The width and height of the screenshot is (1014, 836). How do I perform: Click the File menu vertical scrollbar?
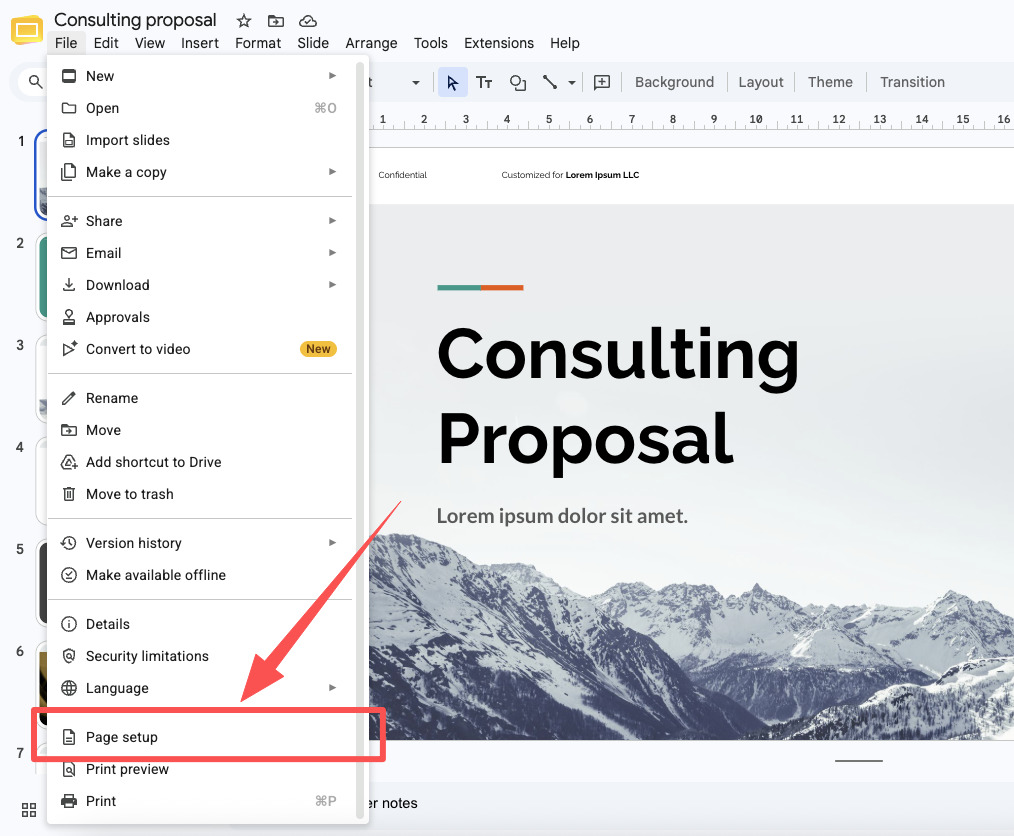tap(360, 440)
